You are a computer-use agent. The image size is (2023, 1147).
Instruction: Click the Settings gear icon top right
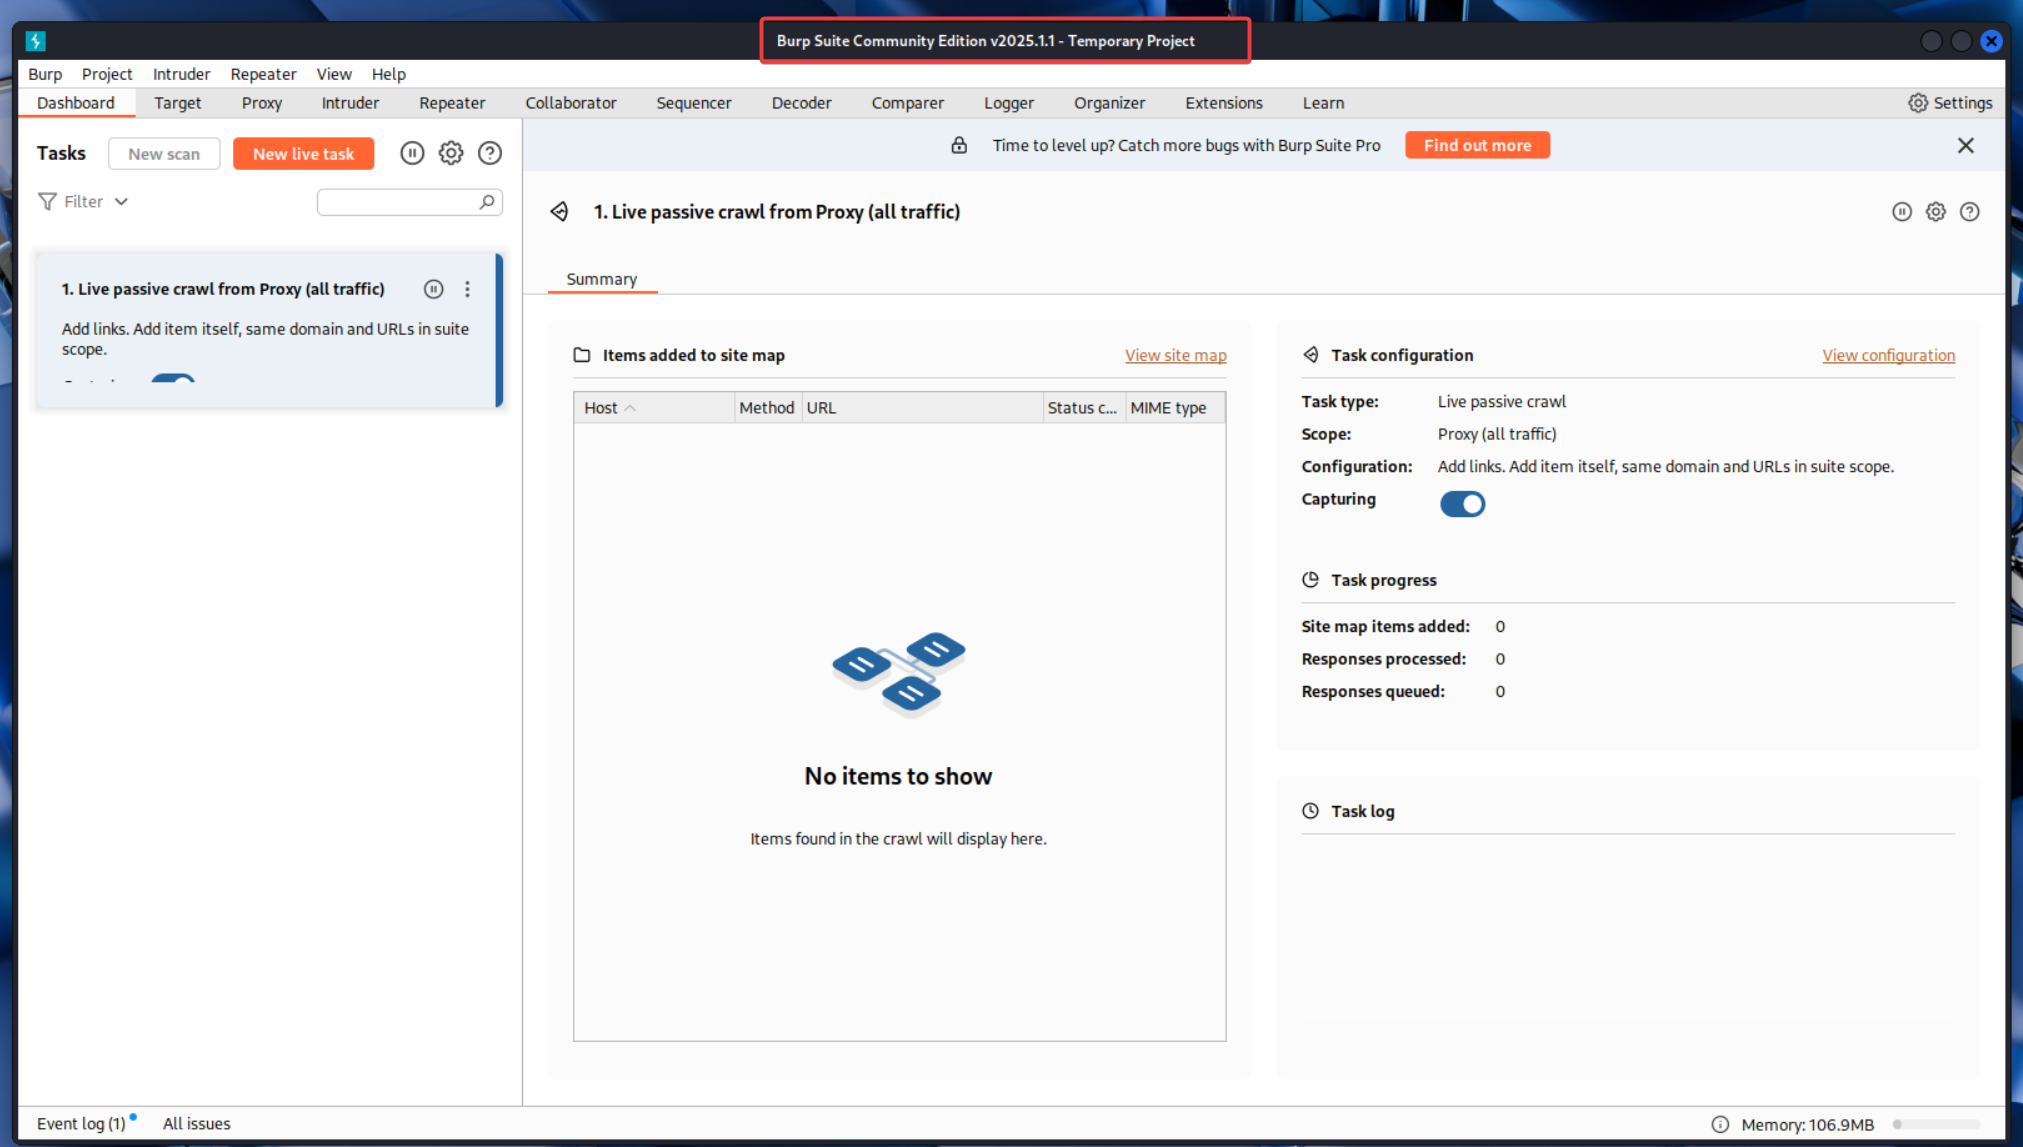[1918, 103]
